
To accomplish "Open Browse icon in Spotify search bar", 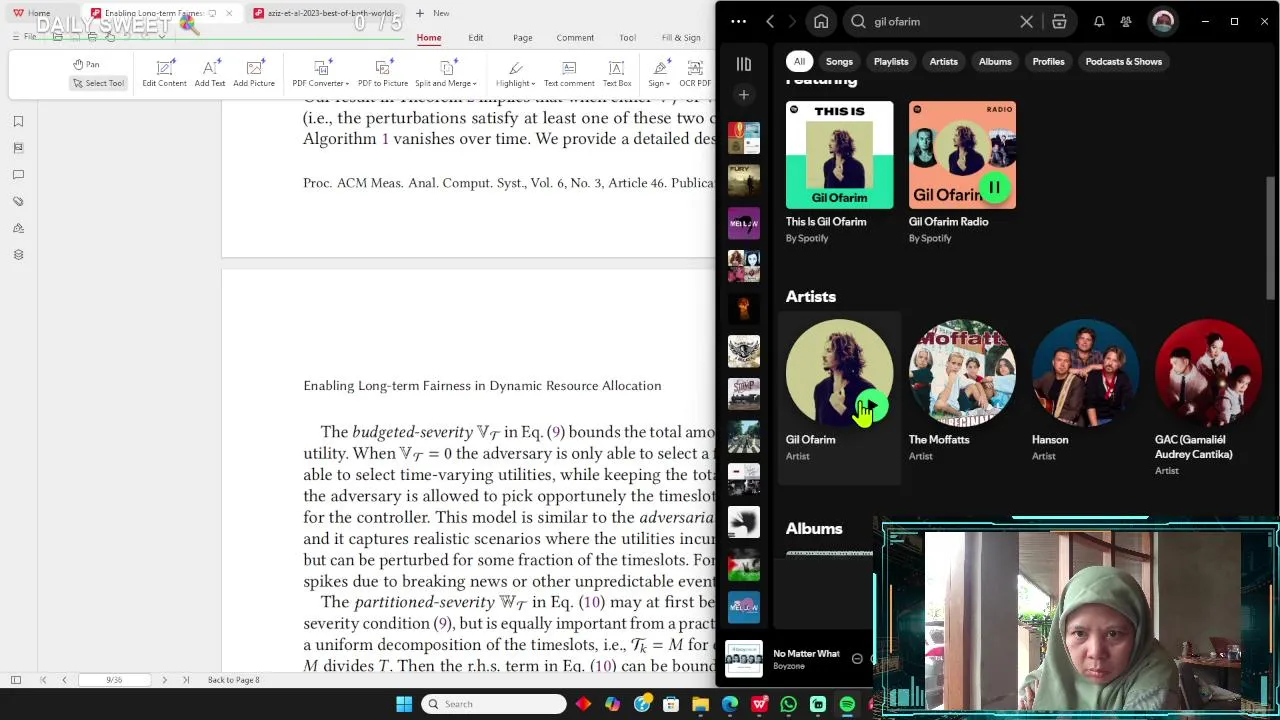I will click(x=1059, y=21).
